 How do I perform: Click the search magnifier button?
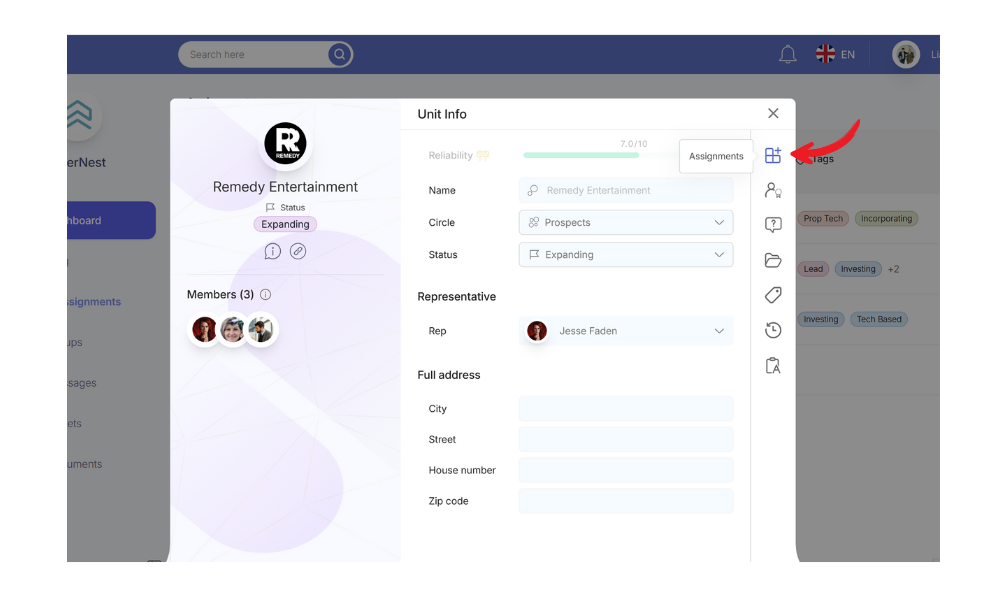(340, 55)
